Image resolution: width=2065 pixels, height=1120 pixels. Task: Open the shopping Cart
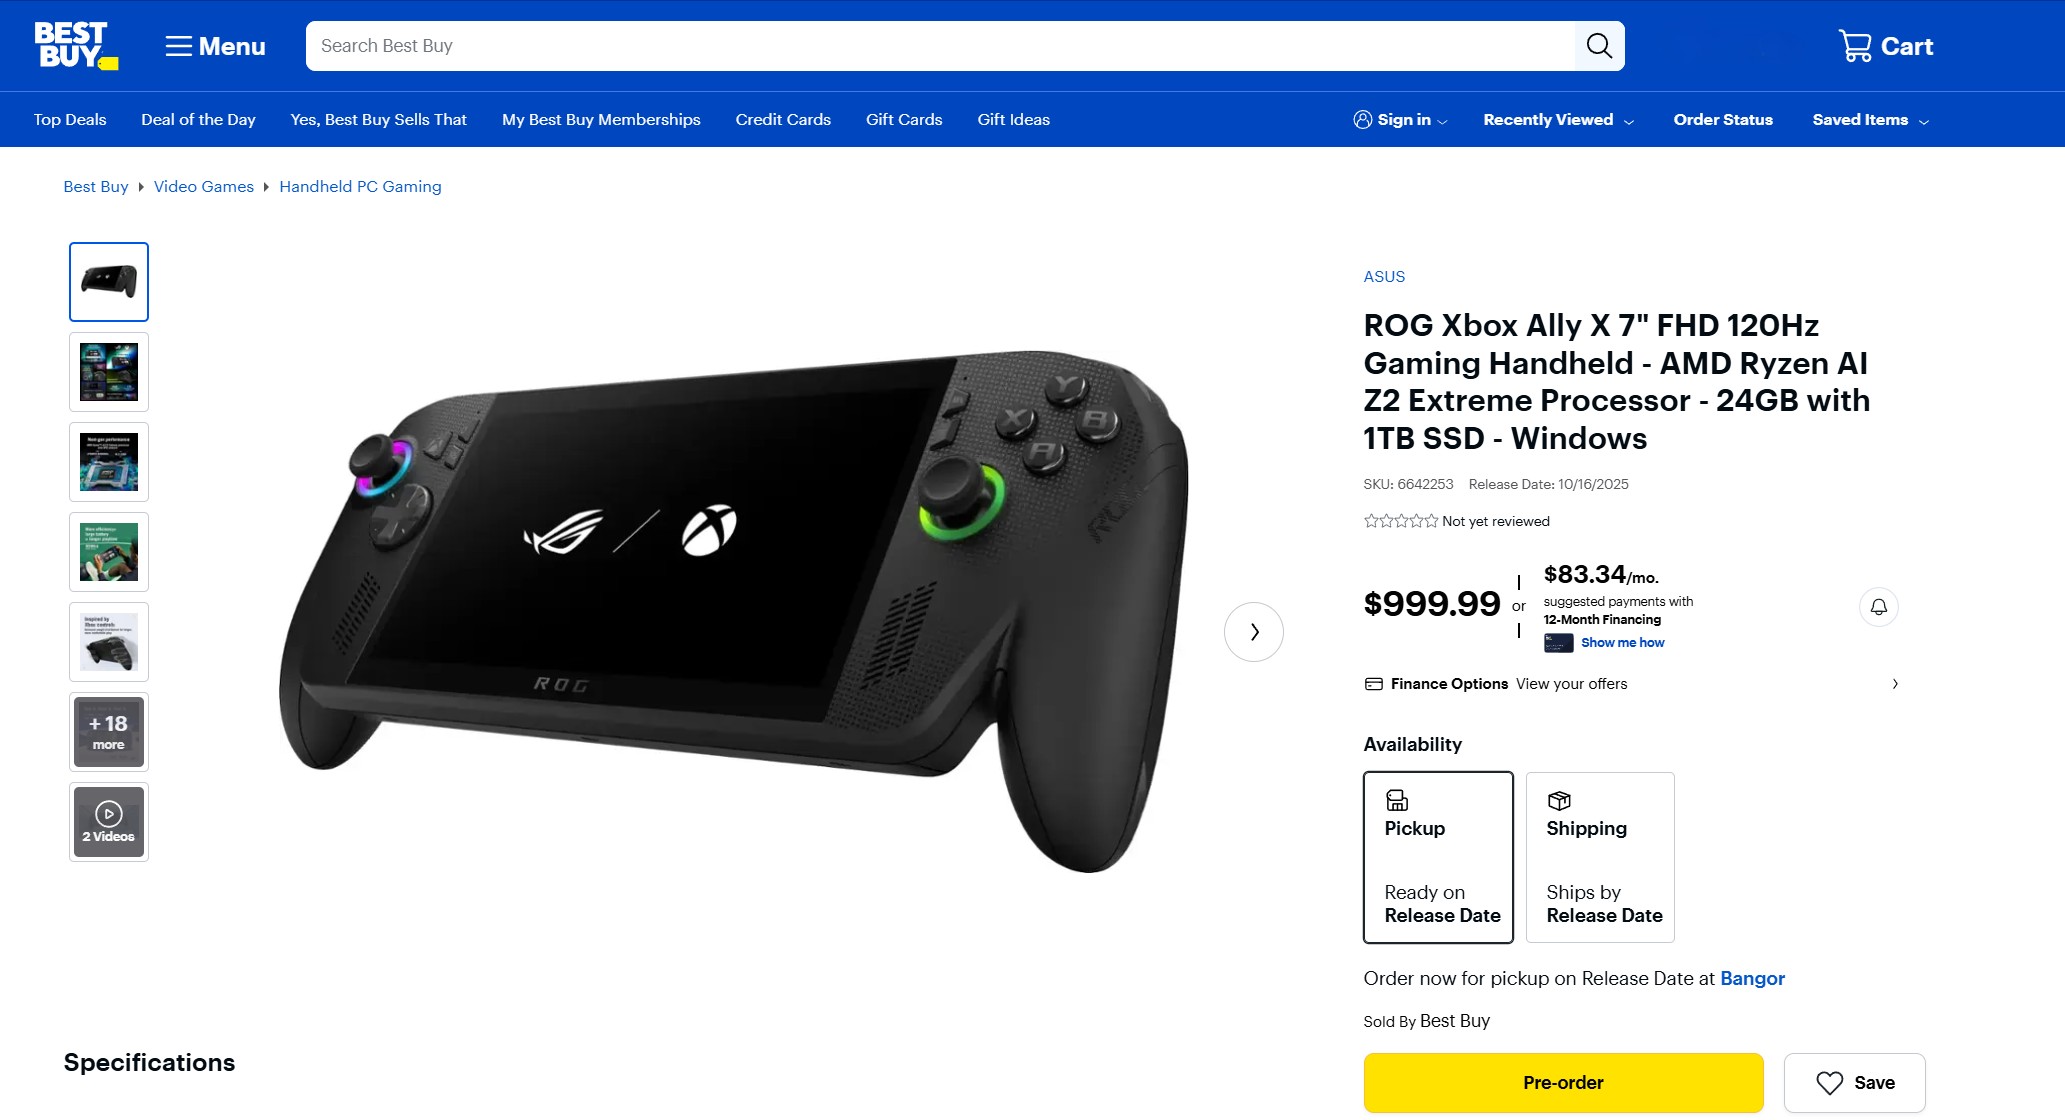click(1886, 46)
